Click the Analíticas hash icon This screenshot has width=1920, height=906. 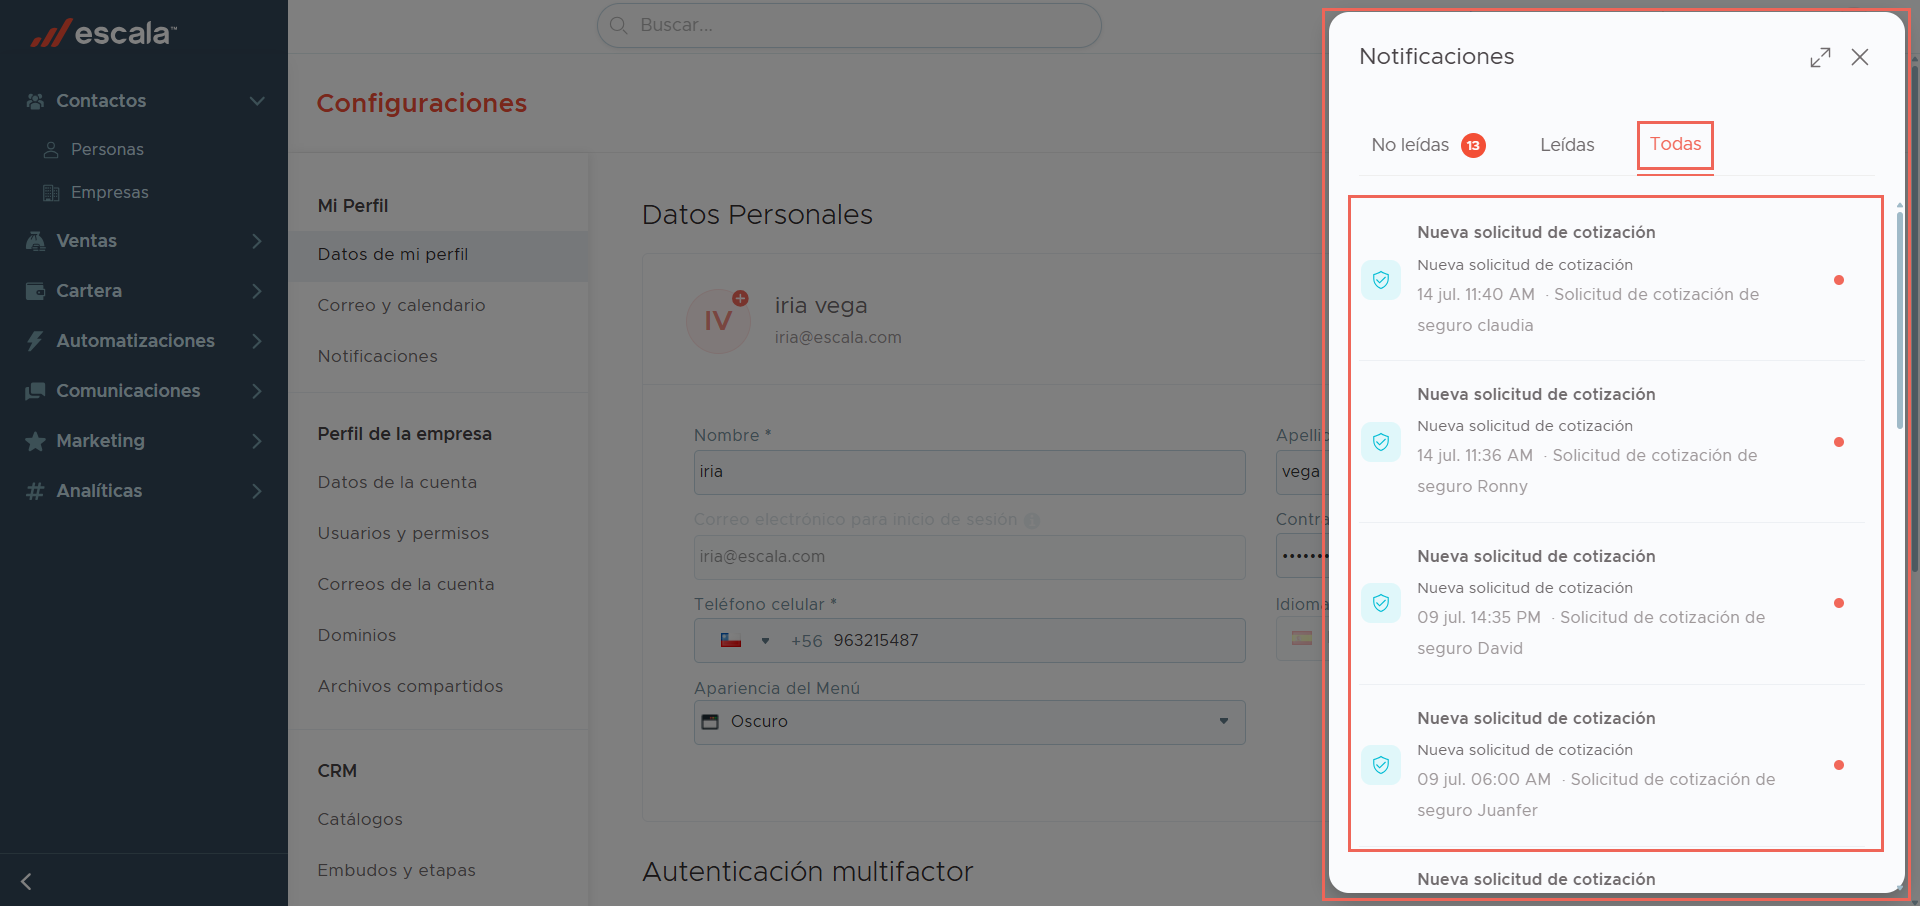35,491
